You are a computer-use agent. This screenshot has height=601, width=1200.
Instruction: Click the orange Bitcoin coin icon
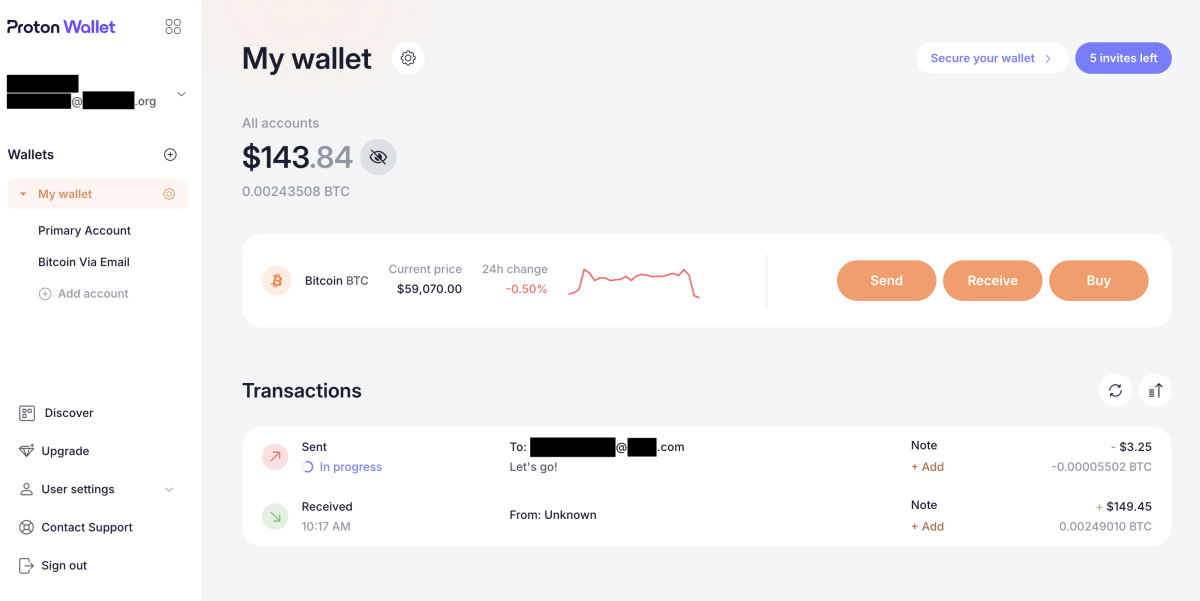(277, 281)
